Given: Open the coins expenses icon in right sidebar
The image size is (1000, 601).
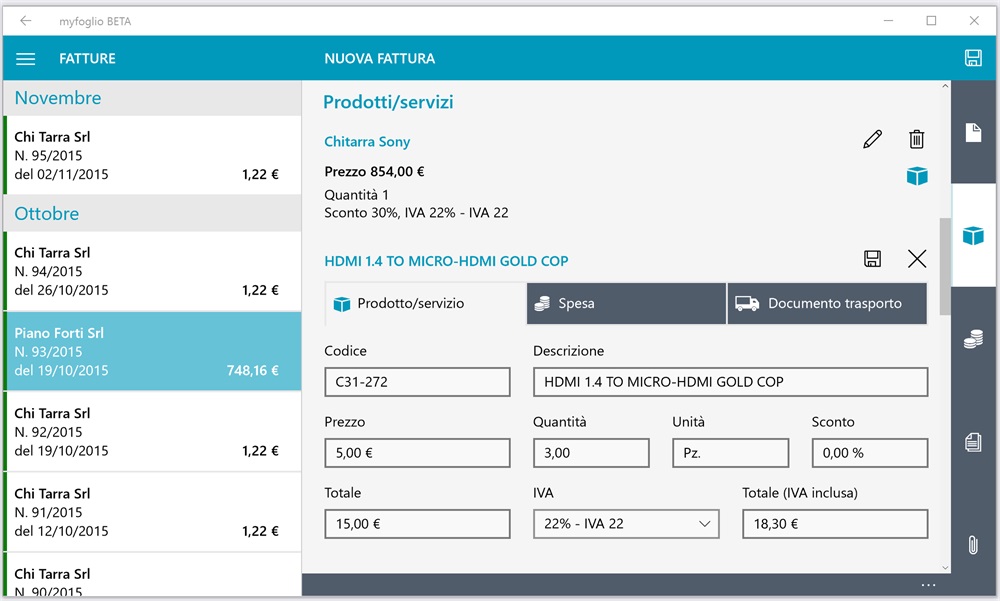Looking at the screenshot, I should click(973, 339).
